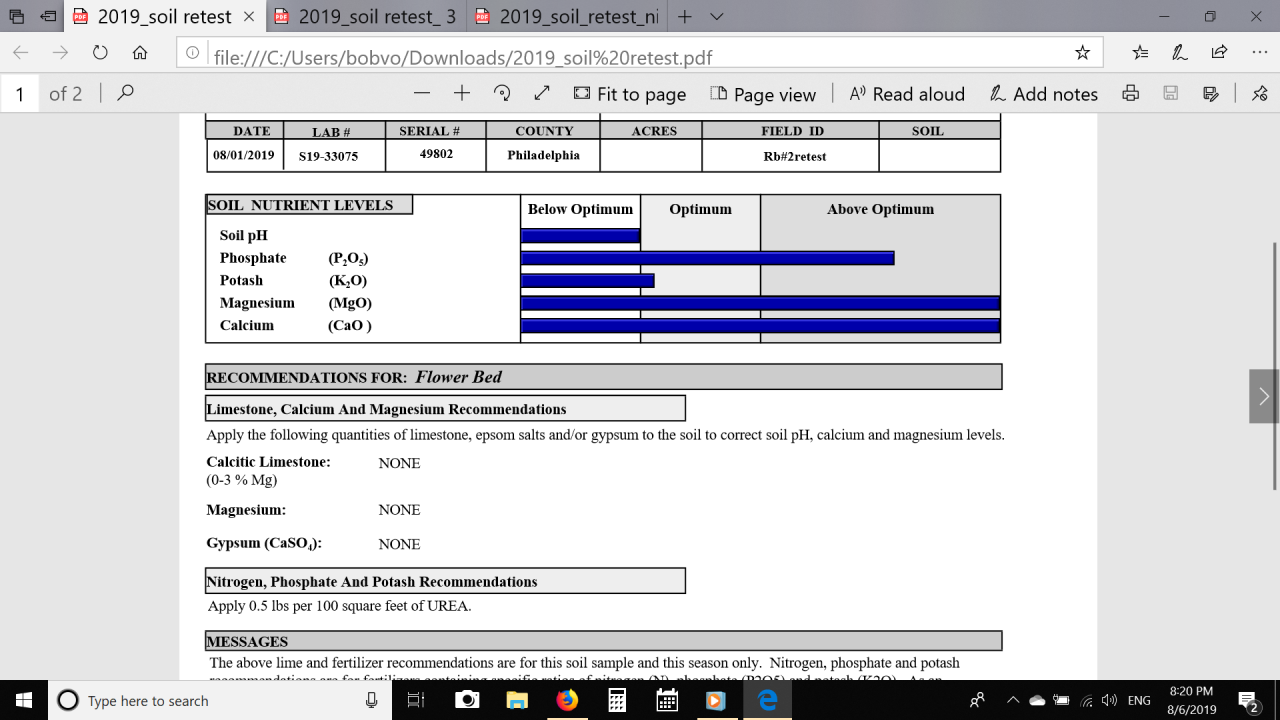Go back to previous page
Viewport: 1280px width, 720px height.
[21, 53]
